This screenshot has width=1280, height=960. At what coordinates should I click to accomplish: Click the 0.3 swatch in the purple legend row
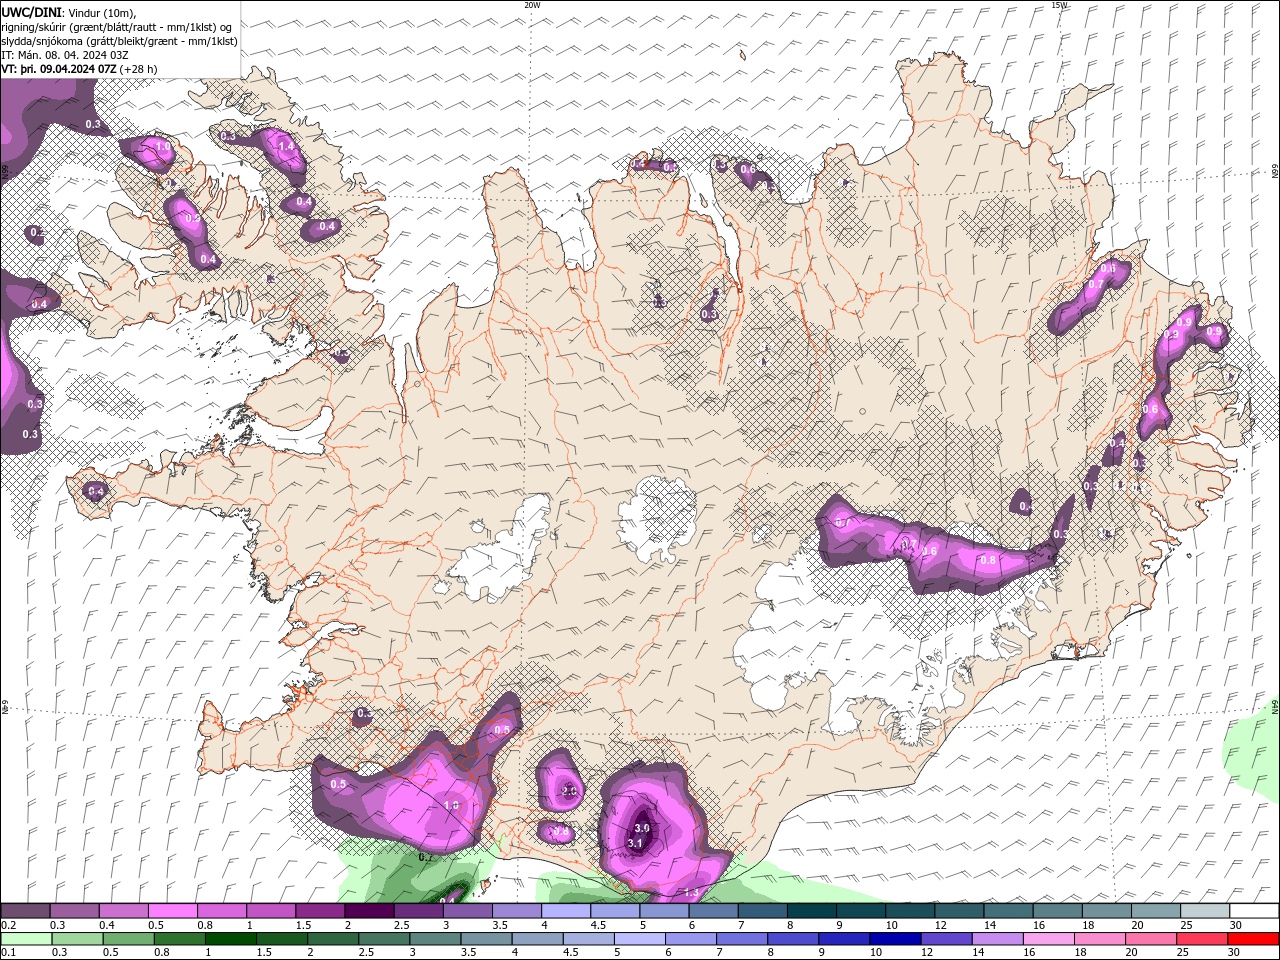74,911
